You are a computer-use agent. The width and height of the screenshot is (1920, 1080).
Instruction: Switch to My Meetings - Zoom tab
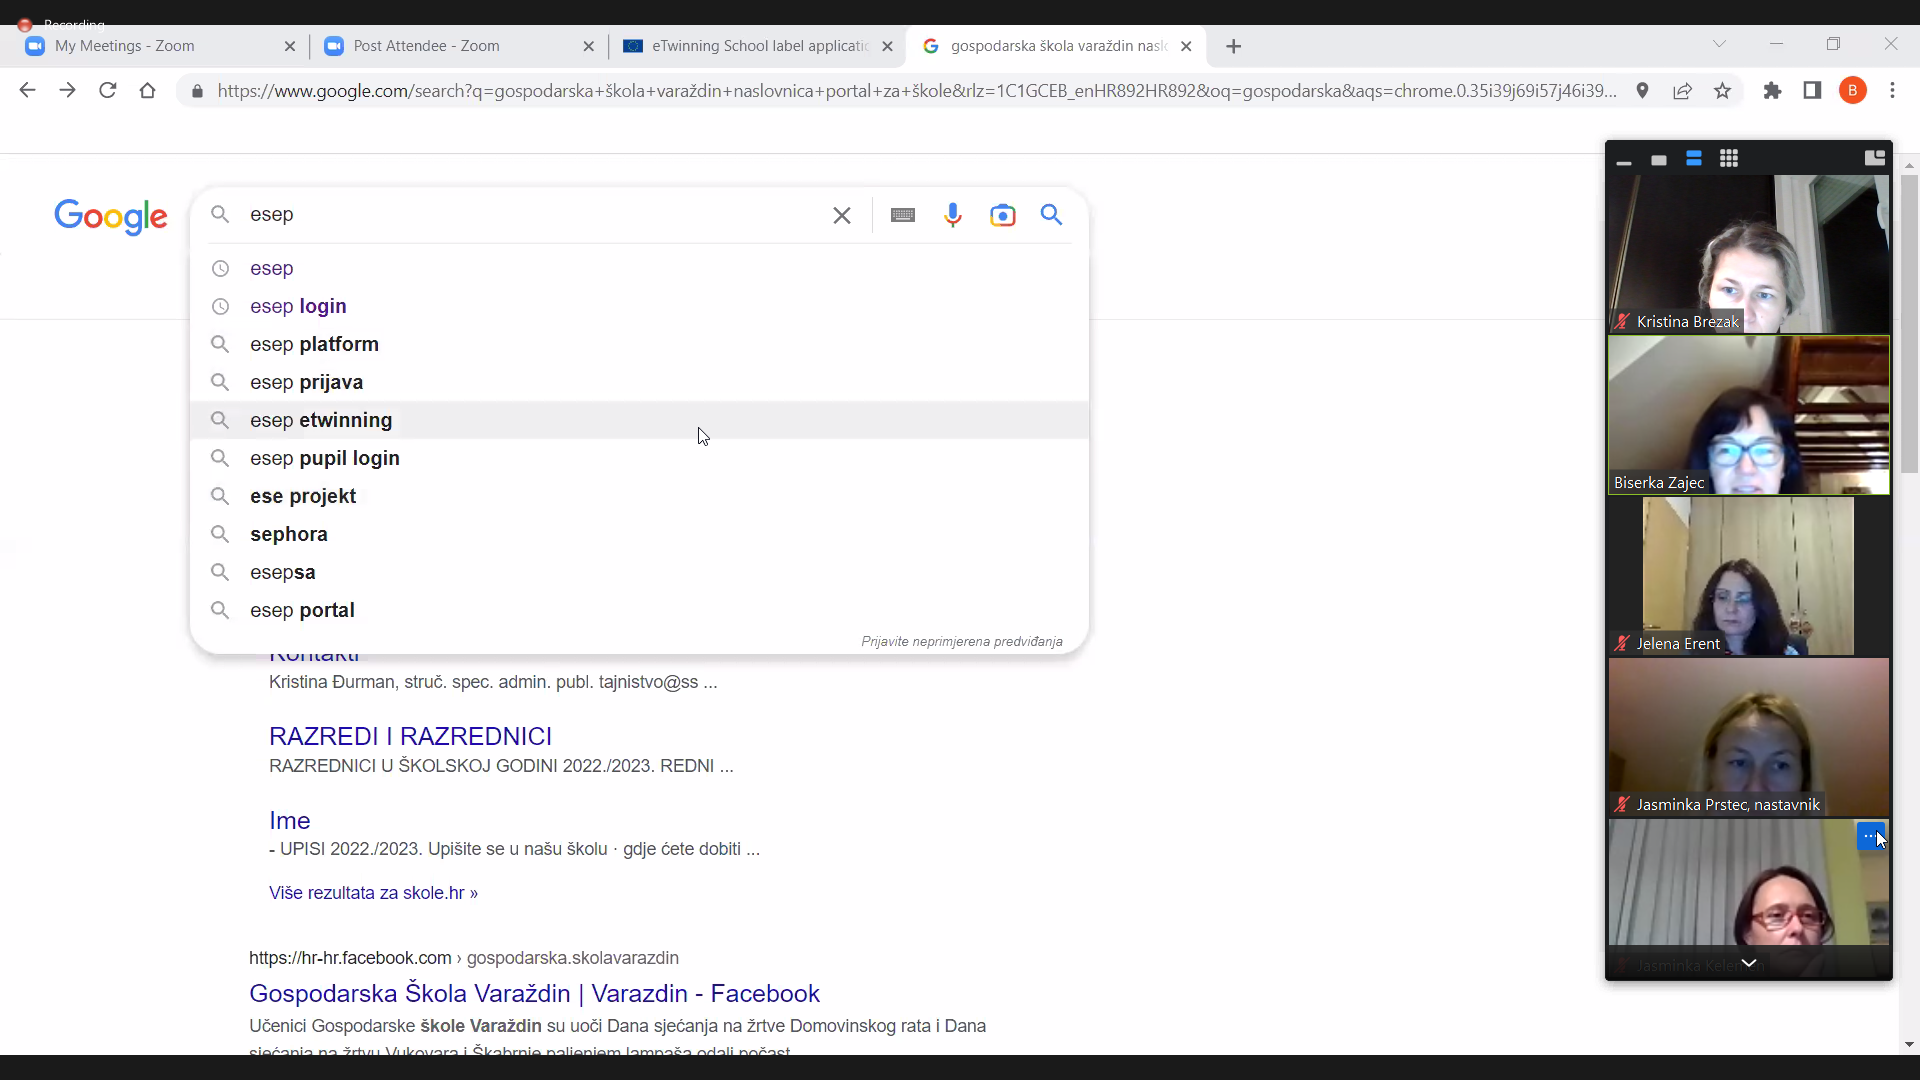click(x=160, y=46)
